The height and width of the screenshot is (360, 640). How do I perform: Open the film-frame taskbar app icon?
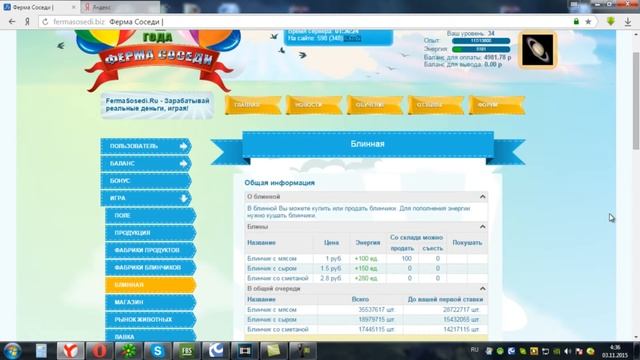point(245,351)
